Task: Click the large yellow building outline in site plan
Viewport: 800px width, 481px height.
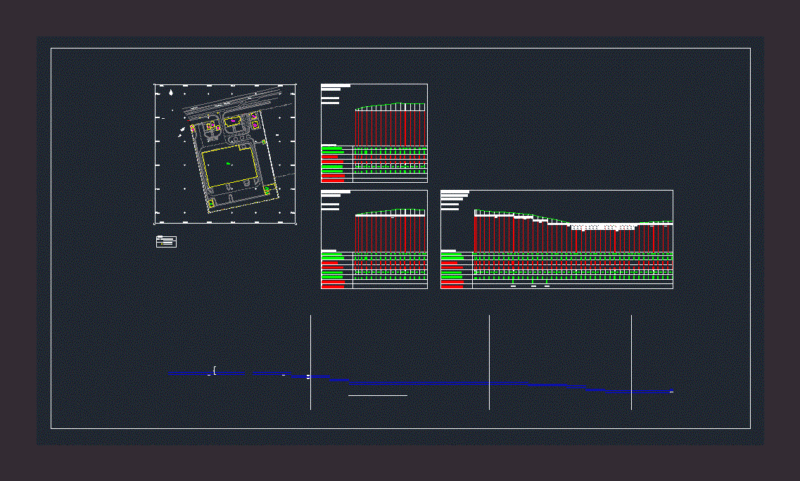Action: click(230, 167)
